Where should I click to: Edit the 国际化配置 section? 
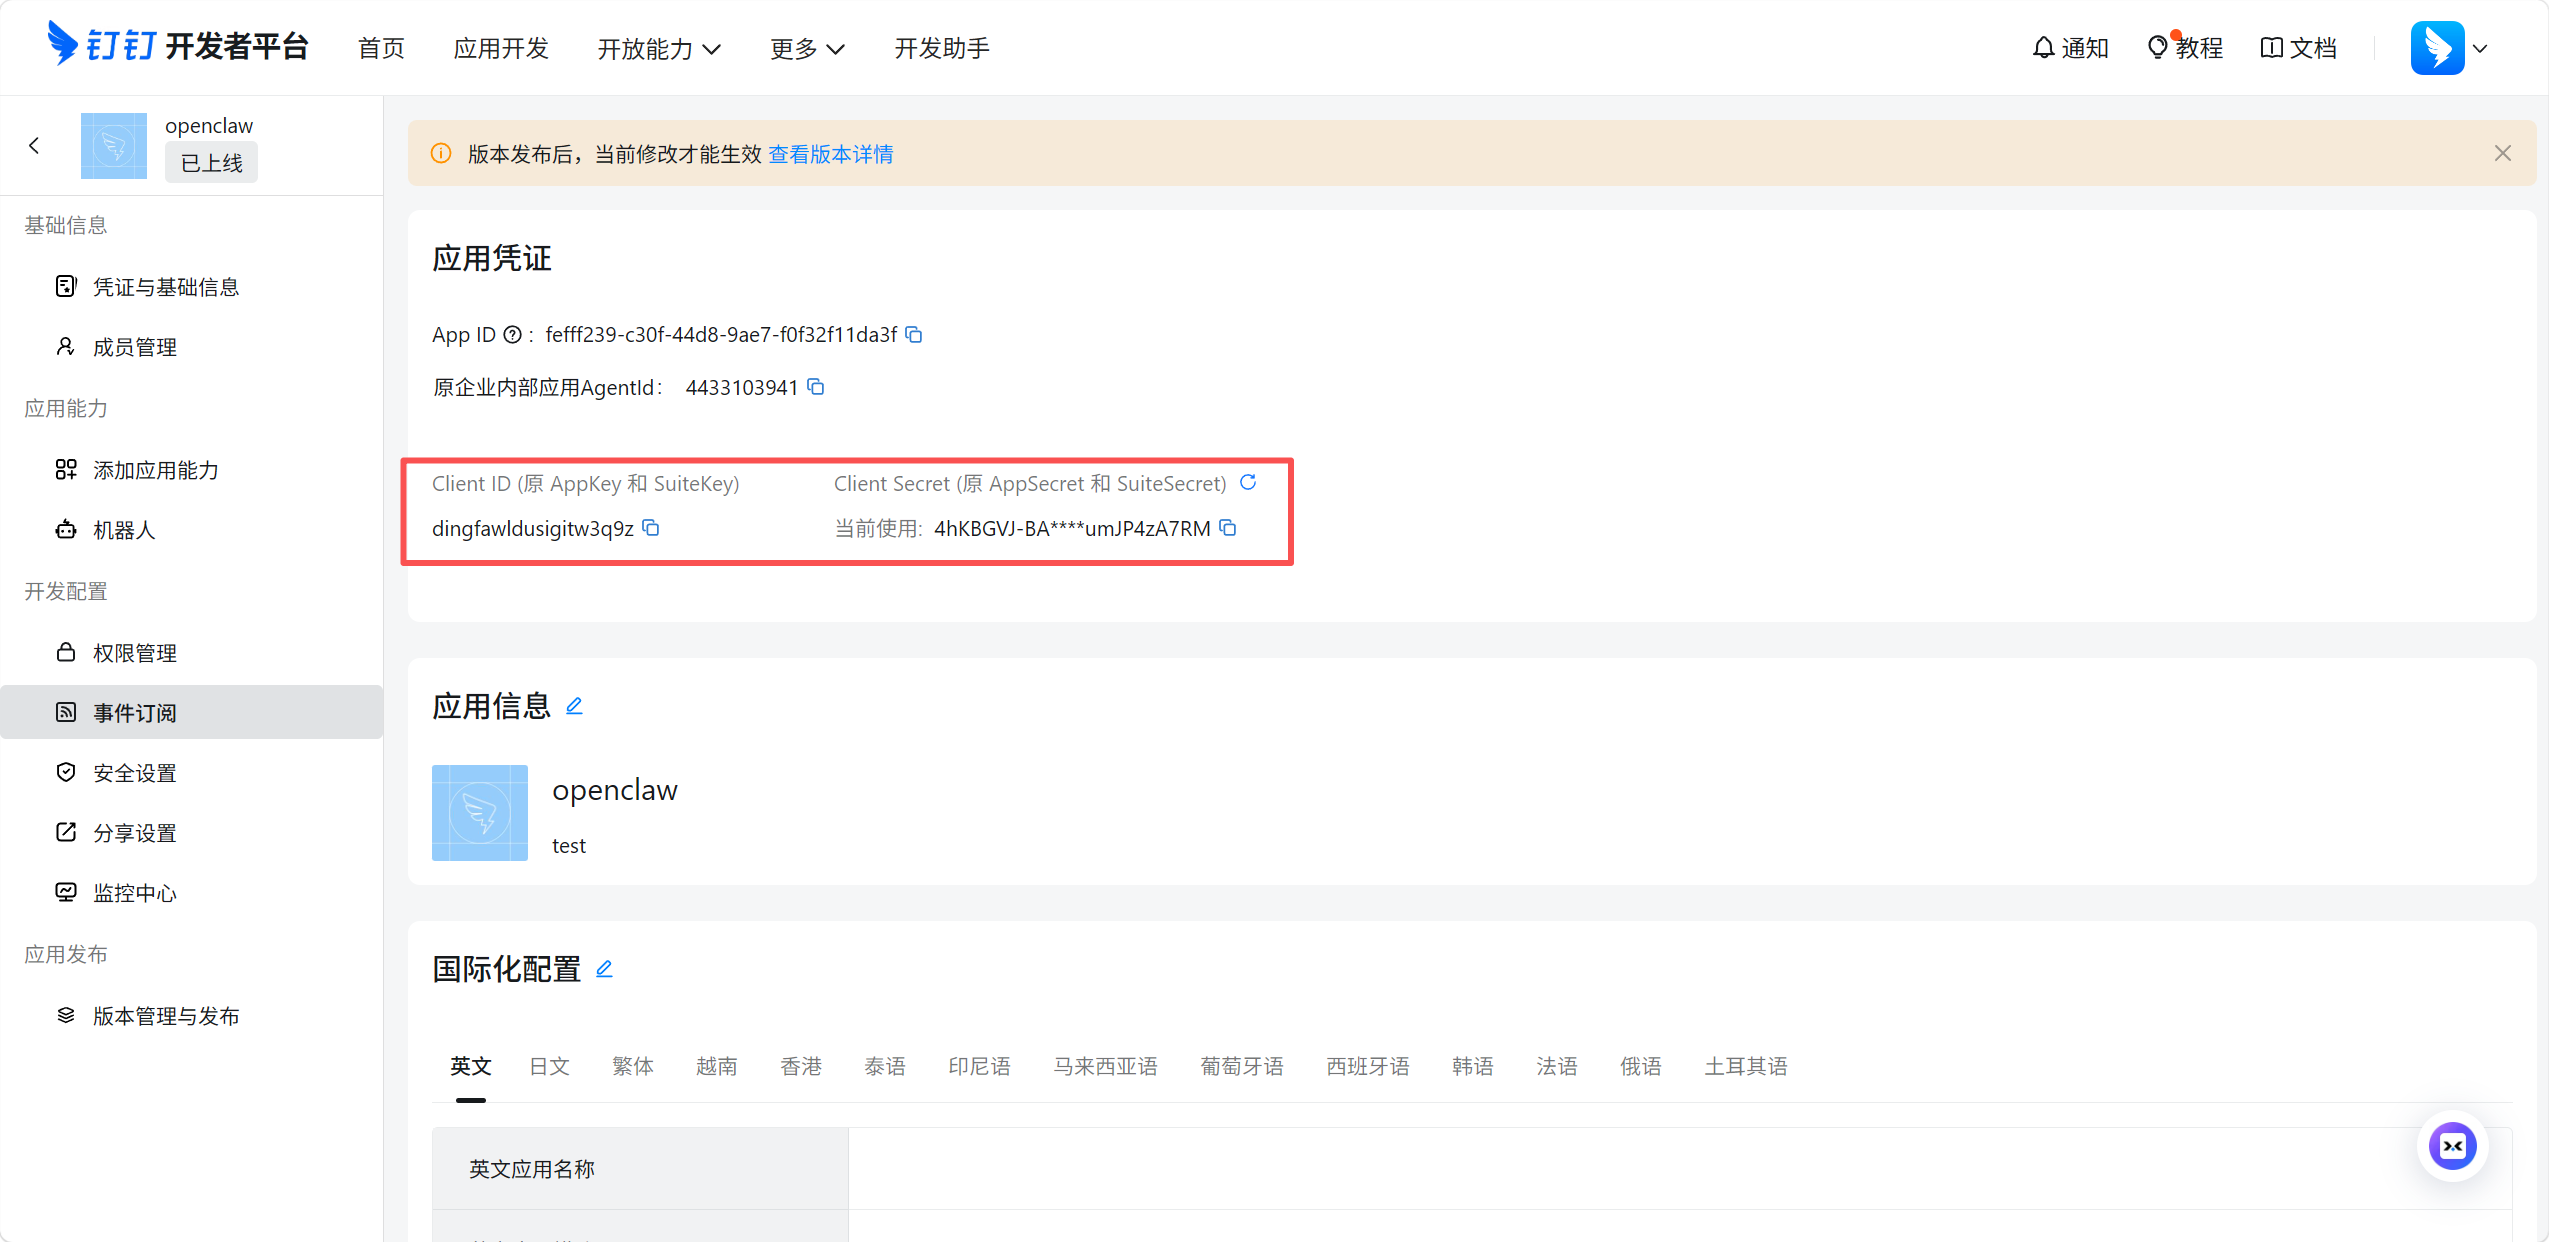coord(604,969)
